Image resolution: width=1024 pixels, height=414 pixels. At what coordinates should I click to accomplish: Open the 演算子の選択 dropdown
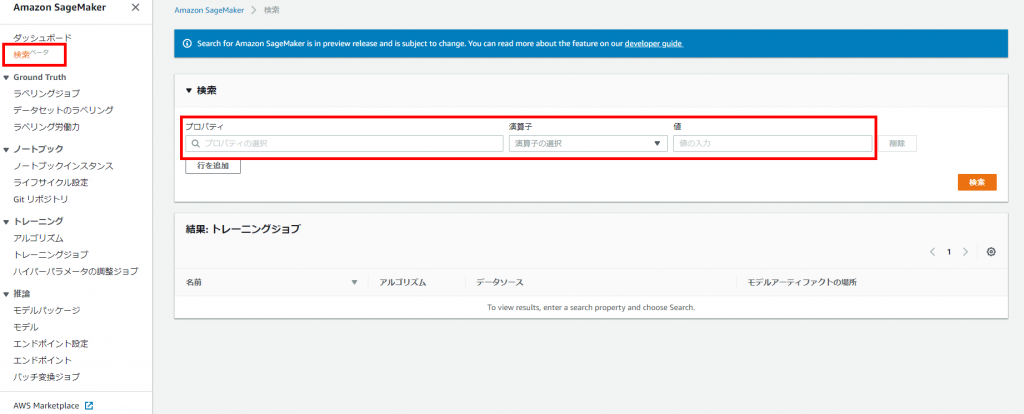[588, 143]
